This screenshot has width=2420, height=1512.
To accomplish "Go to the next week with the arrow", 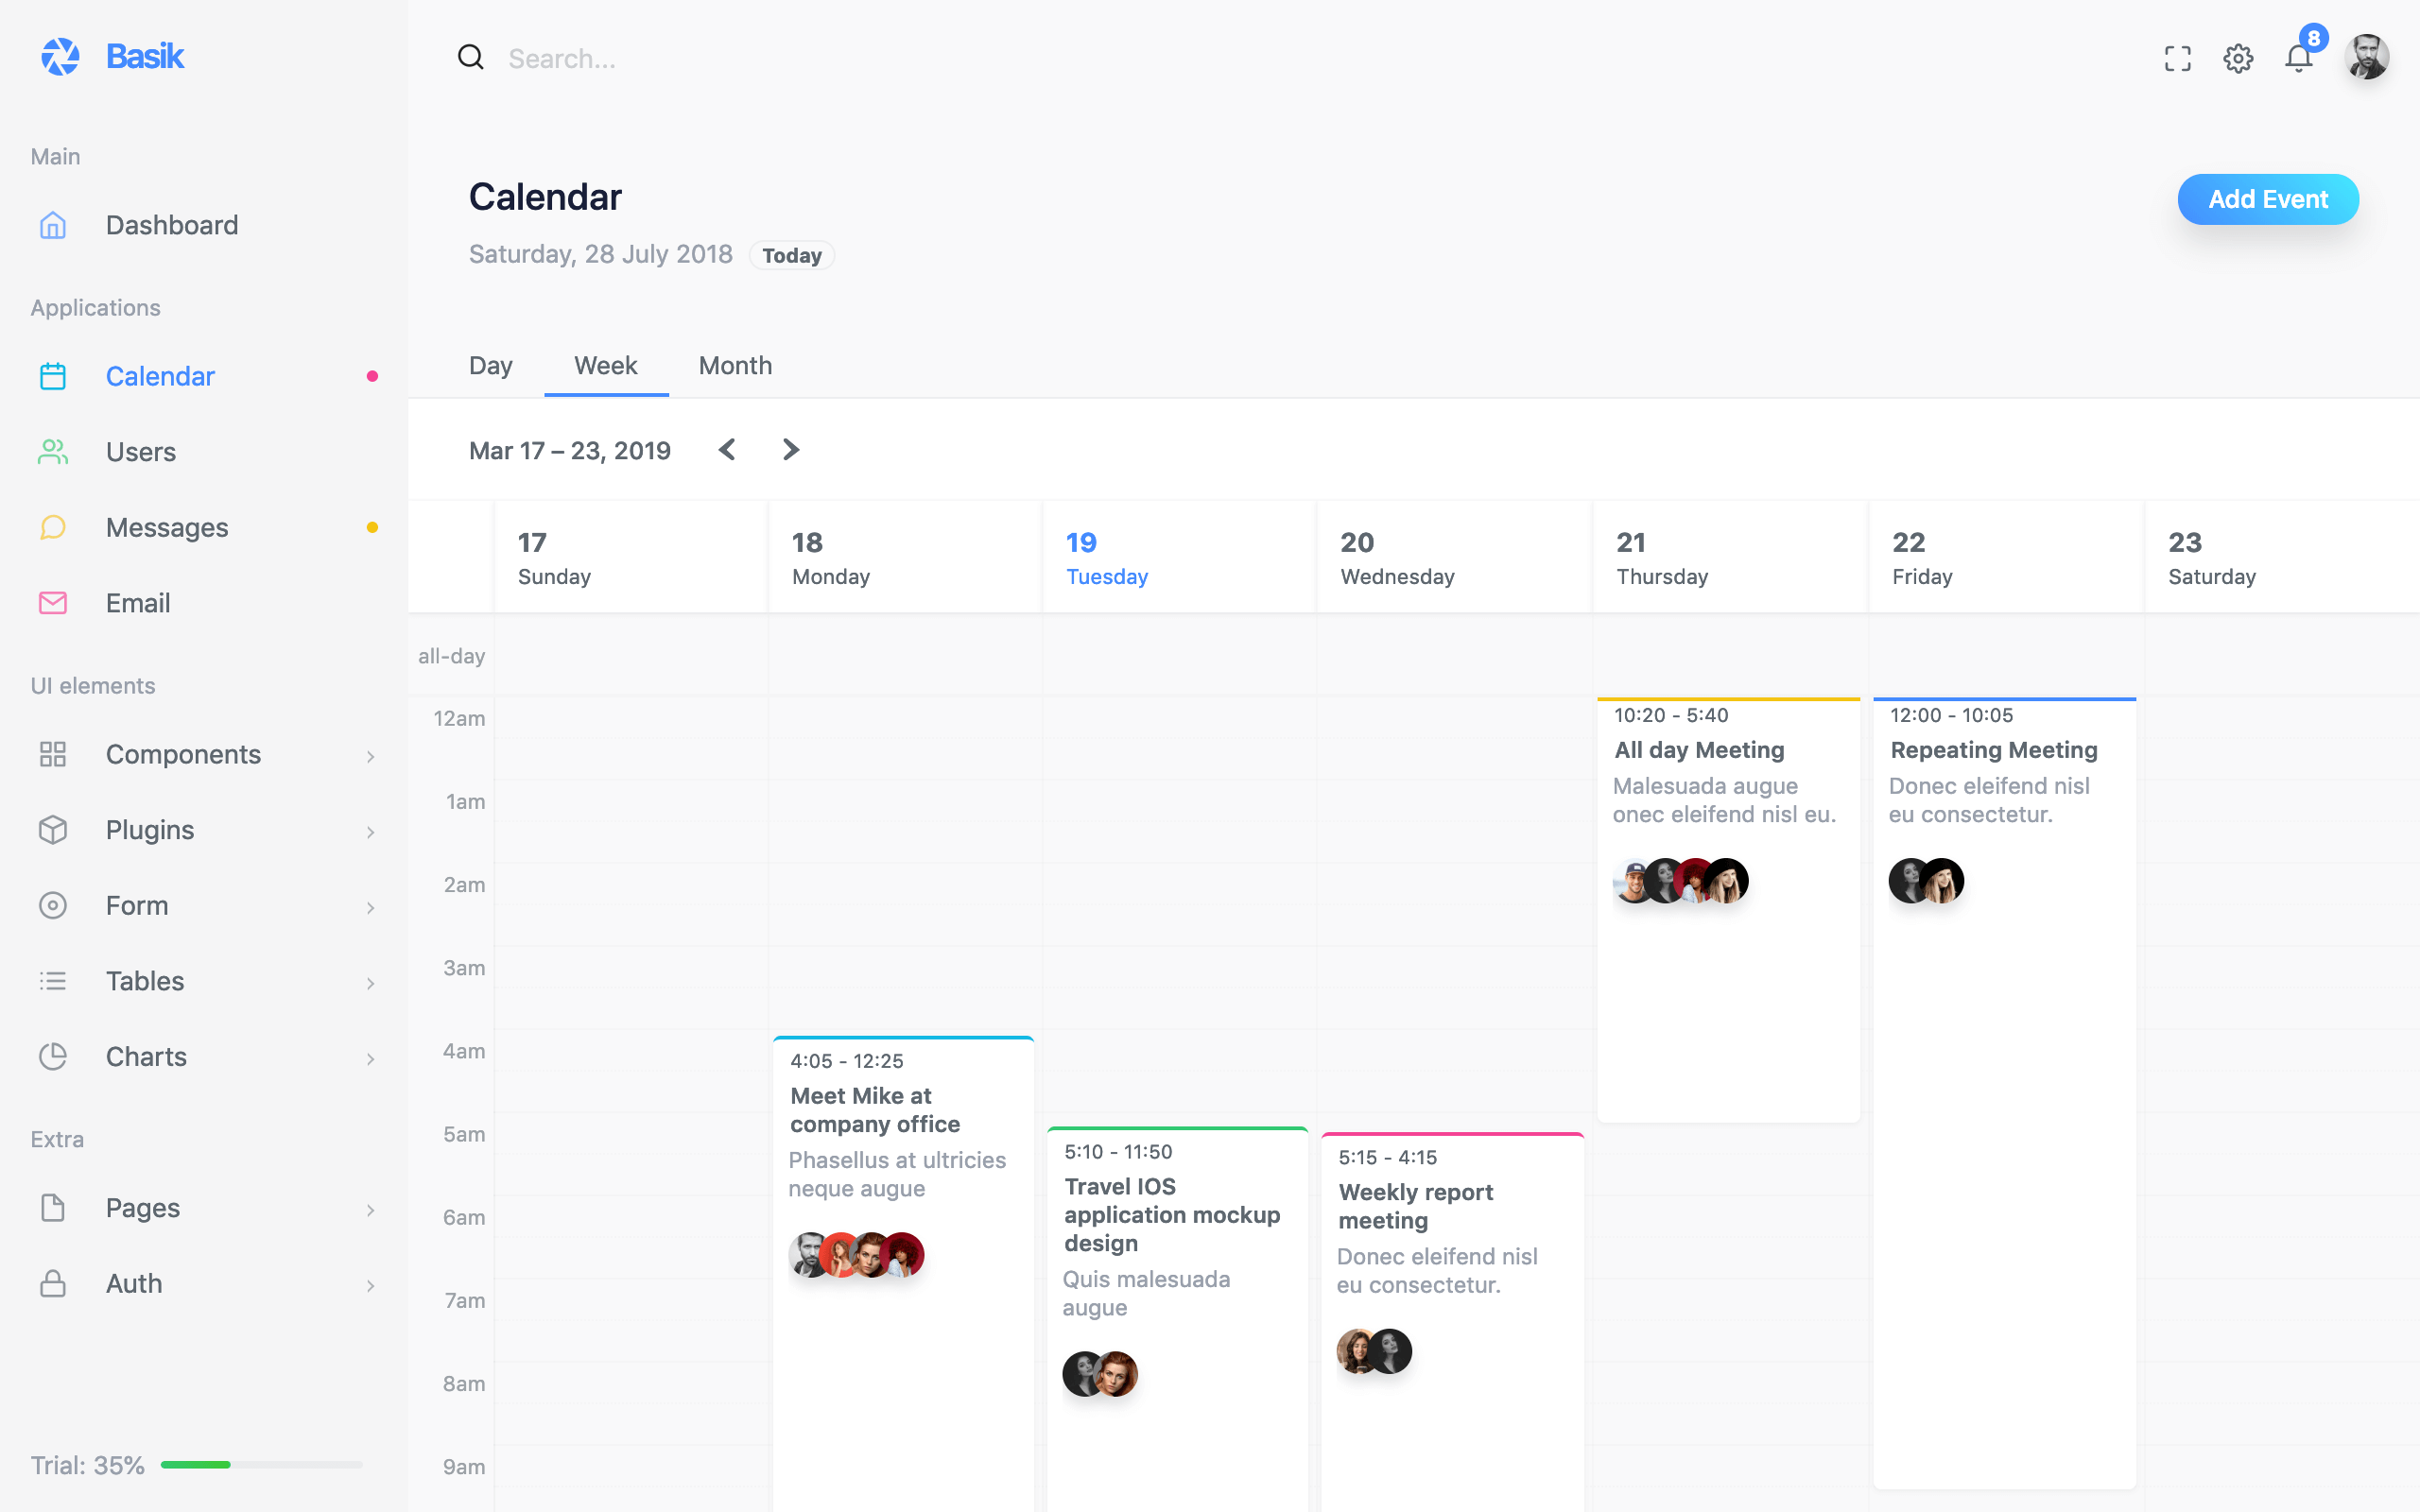I will 790,450.
